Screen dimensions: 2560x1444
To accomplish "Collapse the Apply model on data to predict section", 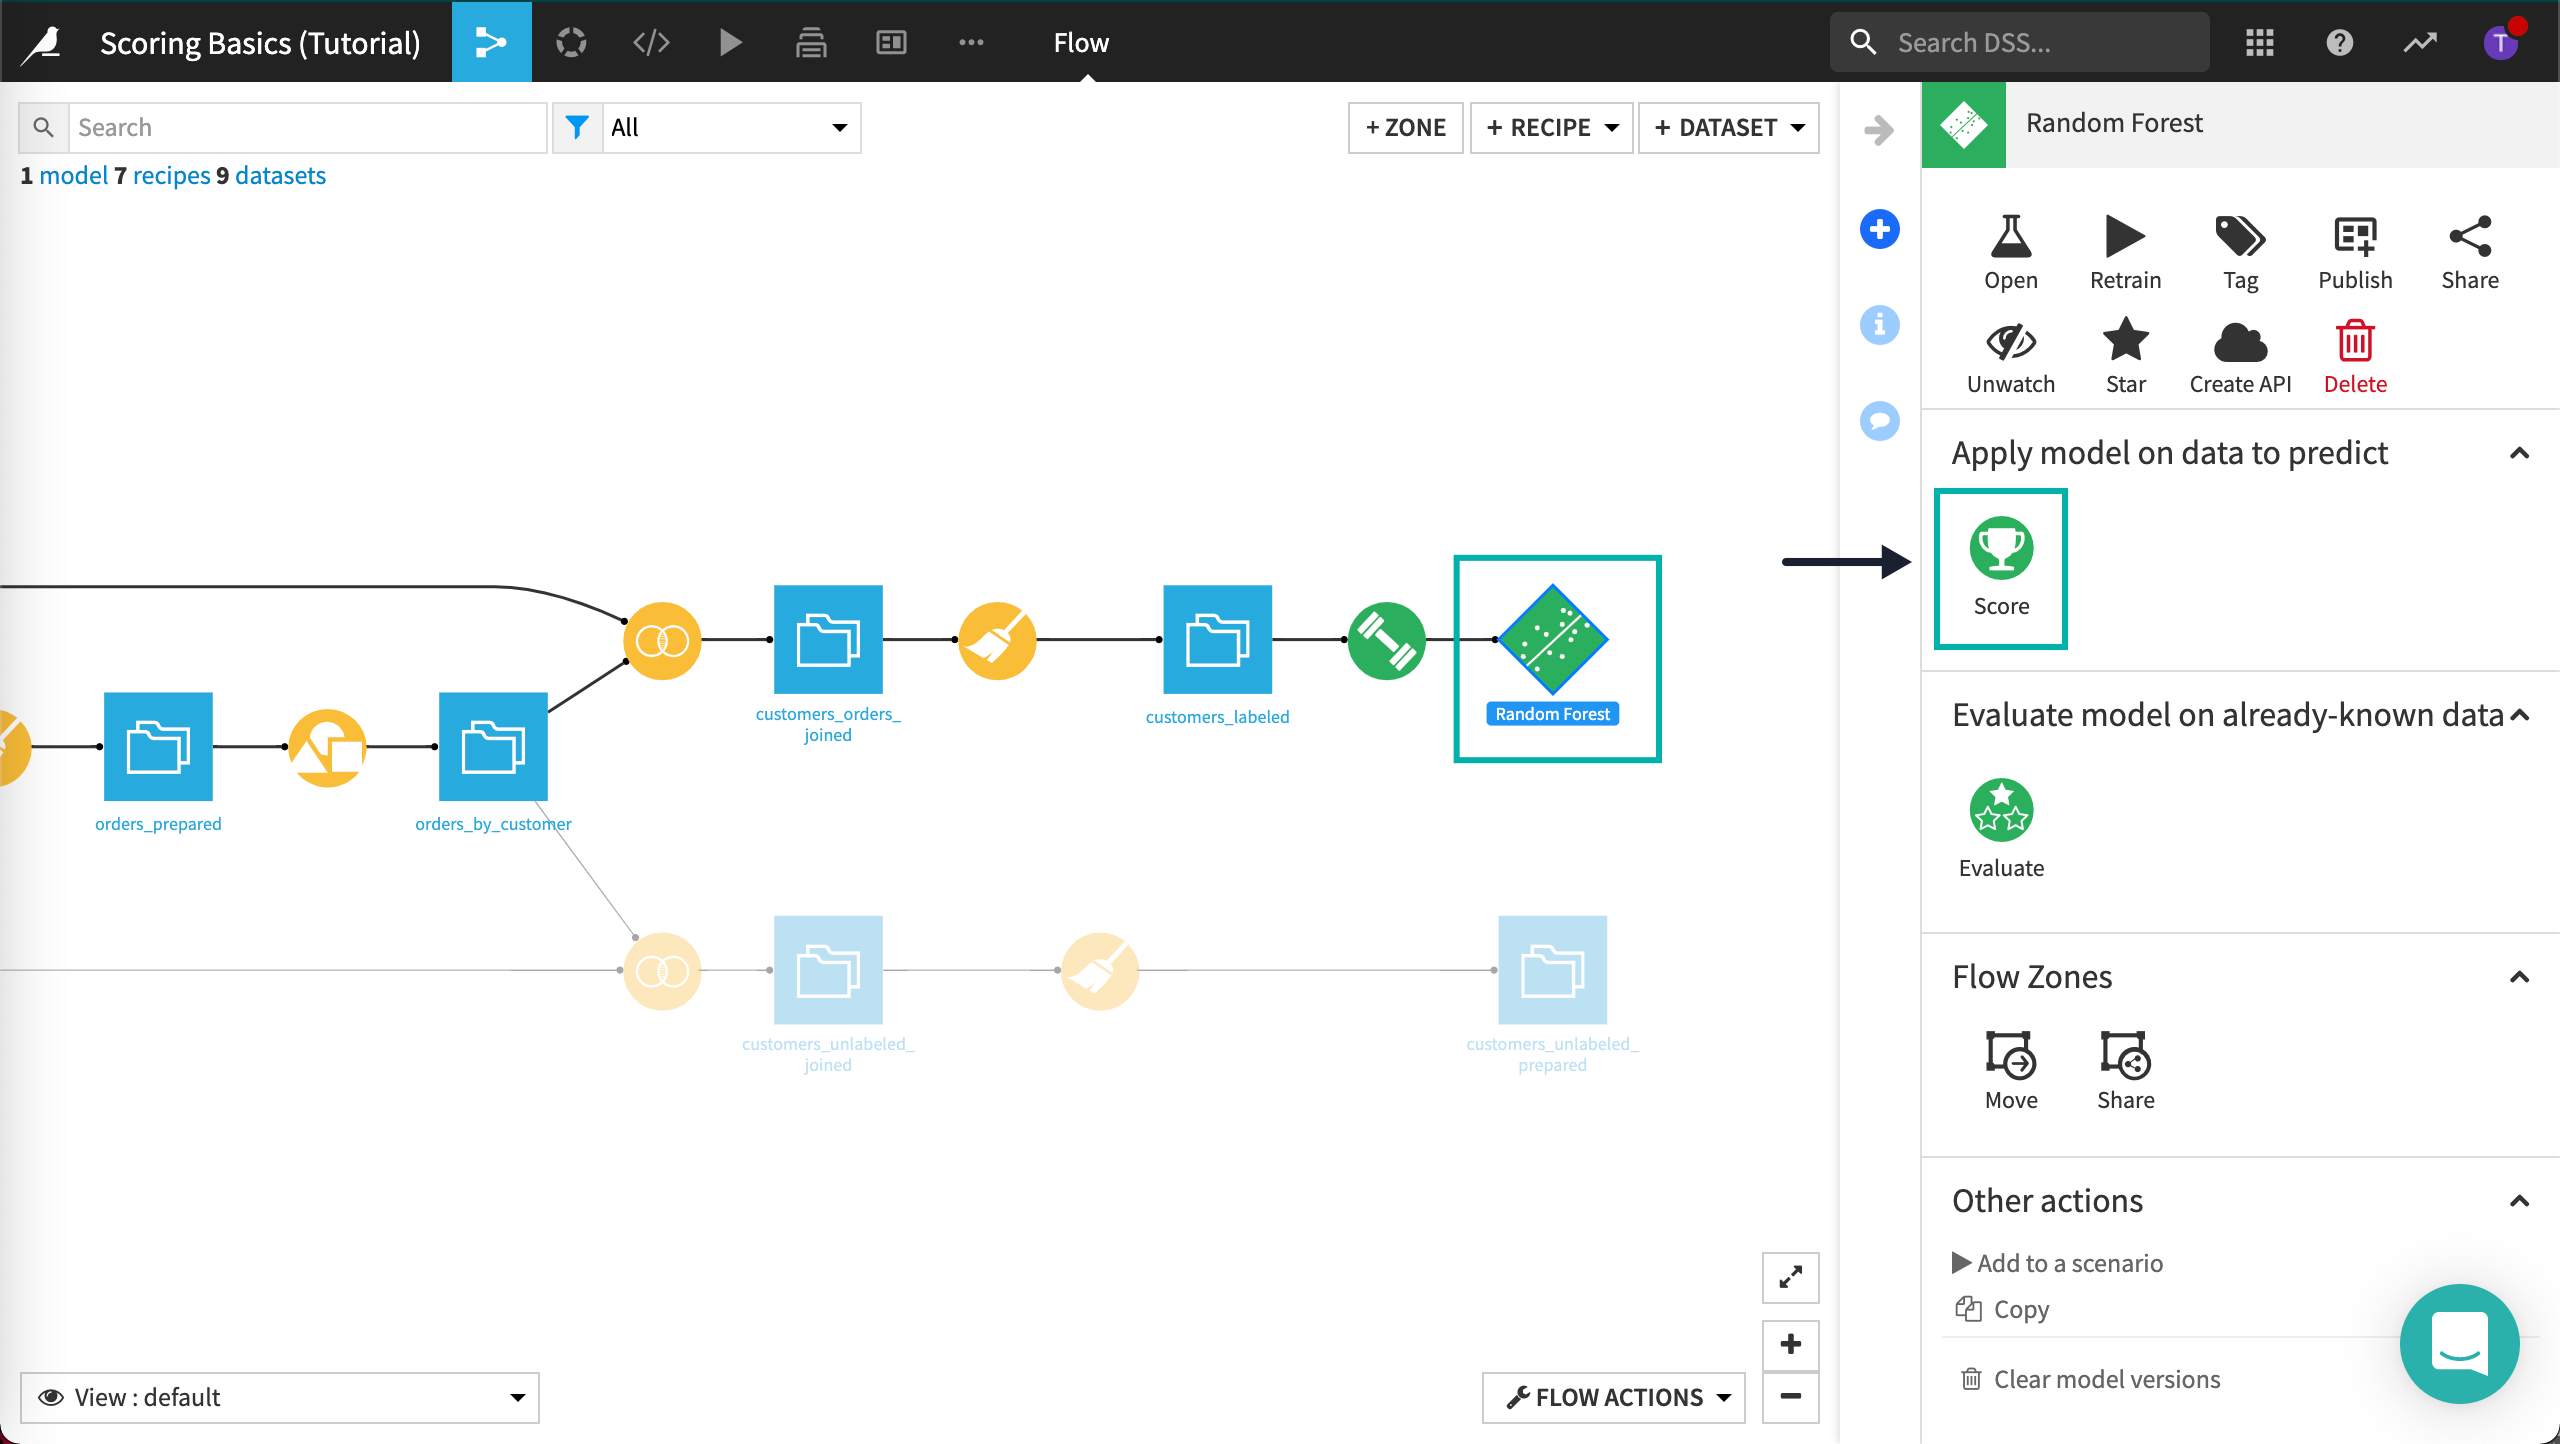I will tap(2516, 452).
